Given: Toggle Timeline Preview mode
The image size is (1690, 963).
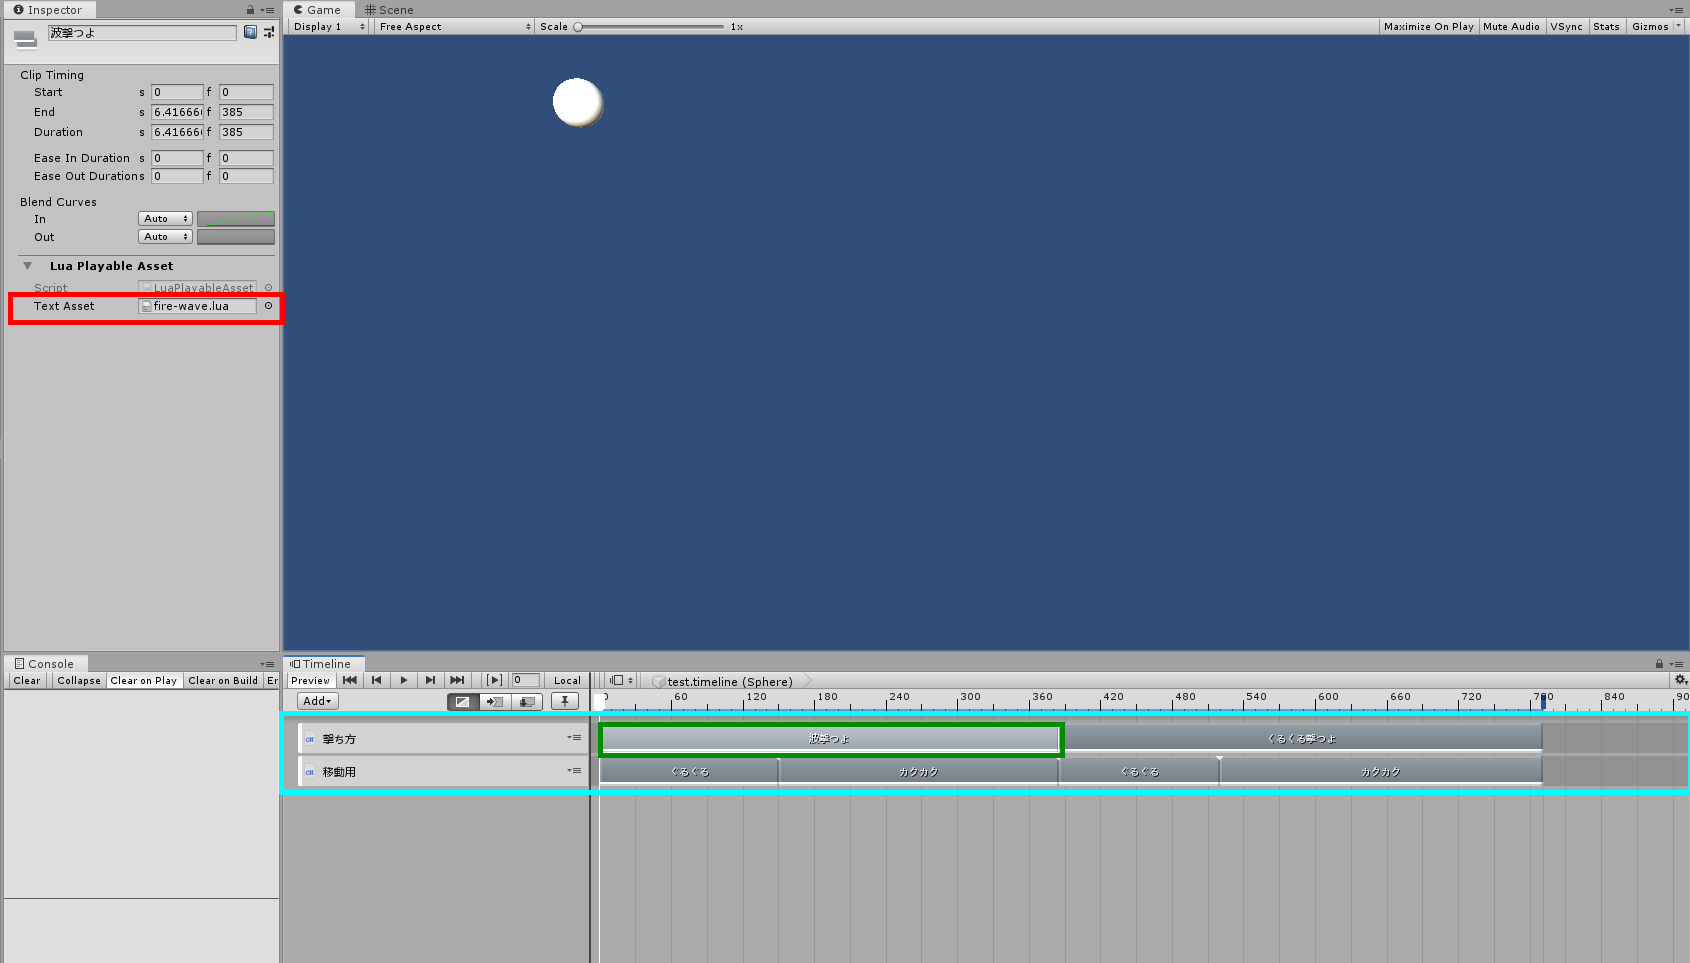Looking at the screenshot, I should 310,680.
